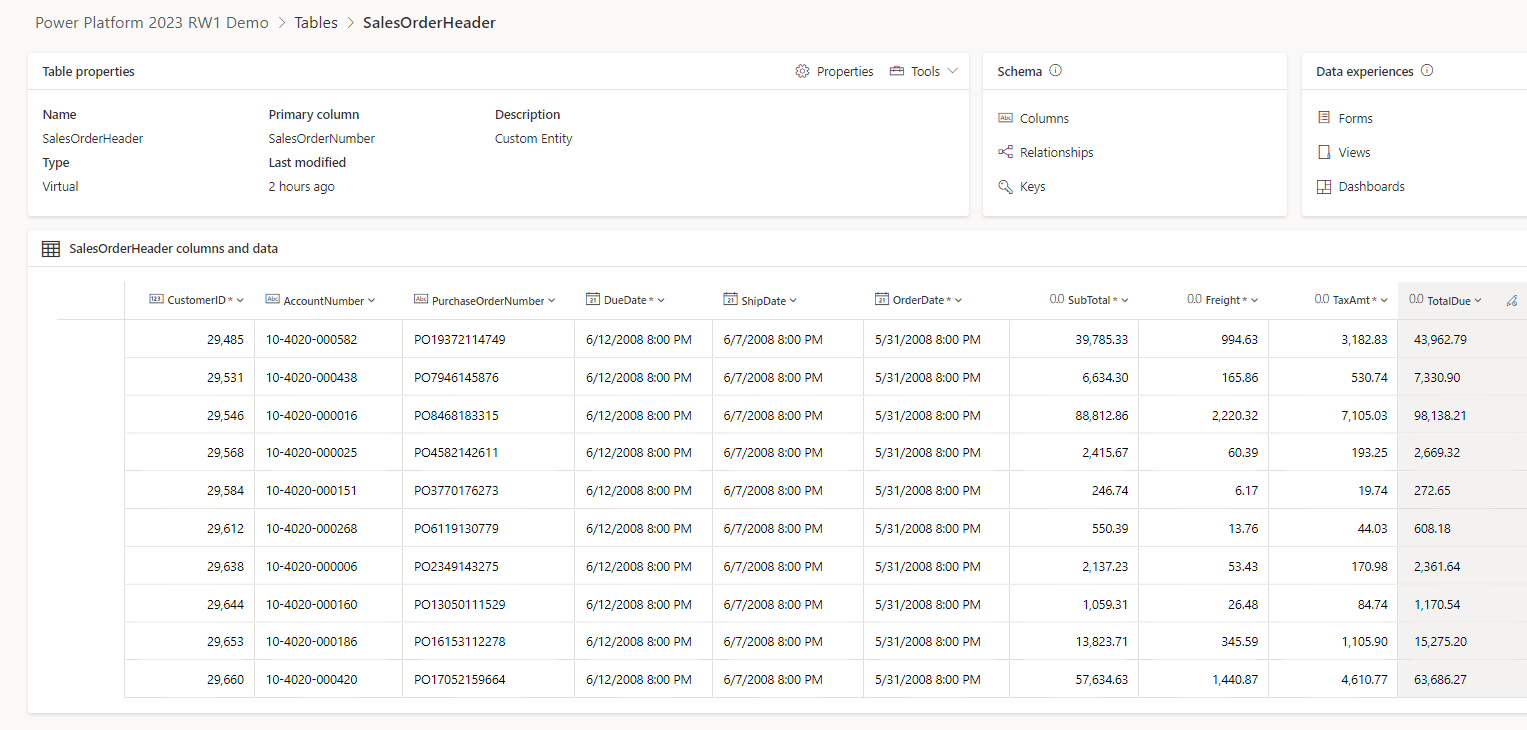The height and width of the screenshot is (730, 1527).
Task: Click the calendar icon in DueDate header
Action: coord(593,300)
